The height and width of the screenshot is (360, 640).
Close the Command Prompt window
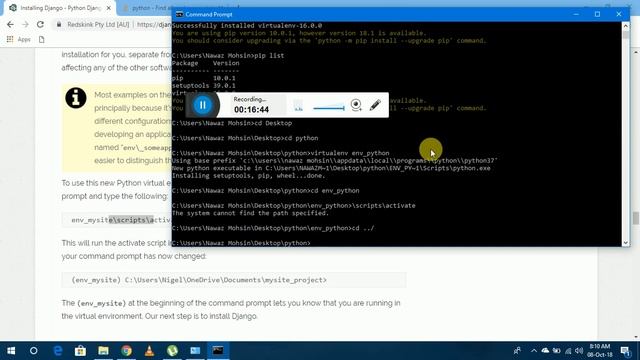click(x=619, y=14)
